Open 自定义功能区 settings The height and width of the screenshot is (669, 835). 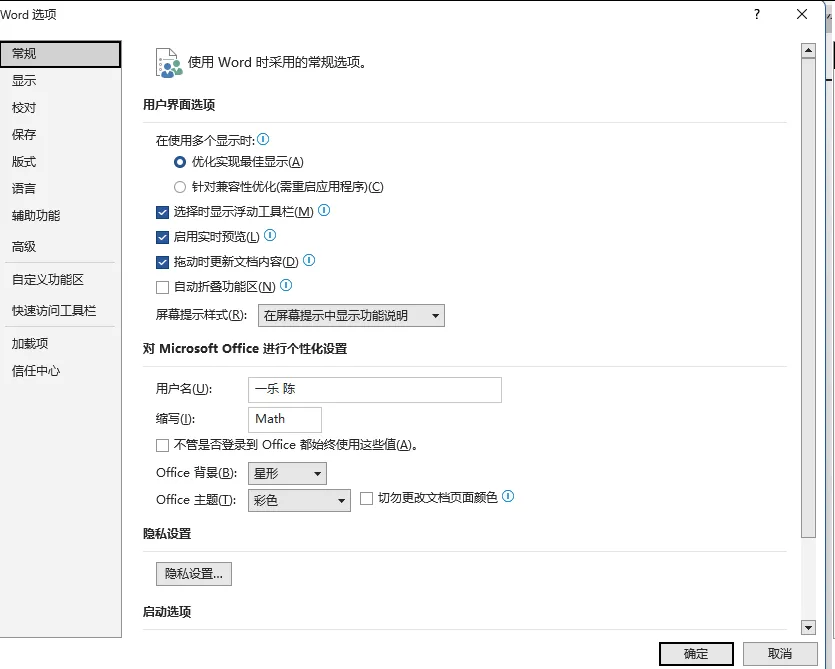pyautogui.click(x=60, y=280)
